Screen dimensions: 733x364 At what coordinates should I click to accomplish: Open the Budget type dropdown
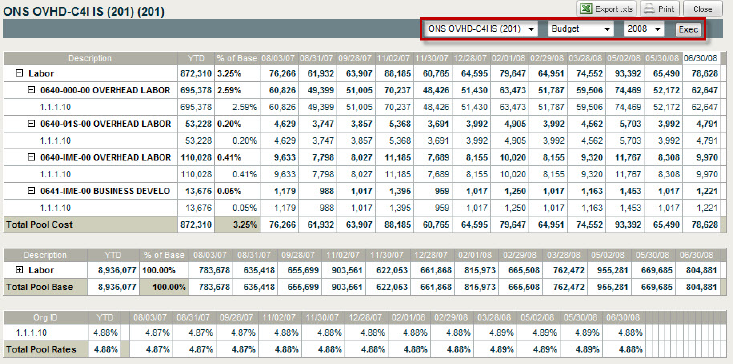(581, 29)
